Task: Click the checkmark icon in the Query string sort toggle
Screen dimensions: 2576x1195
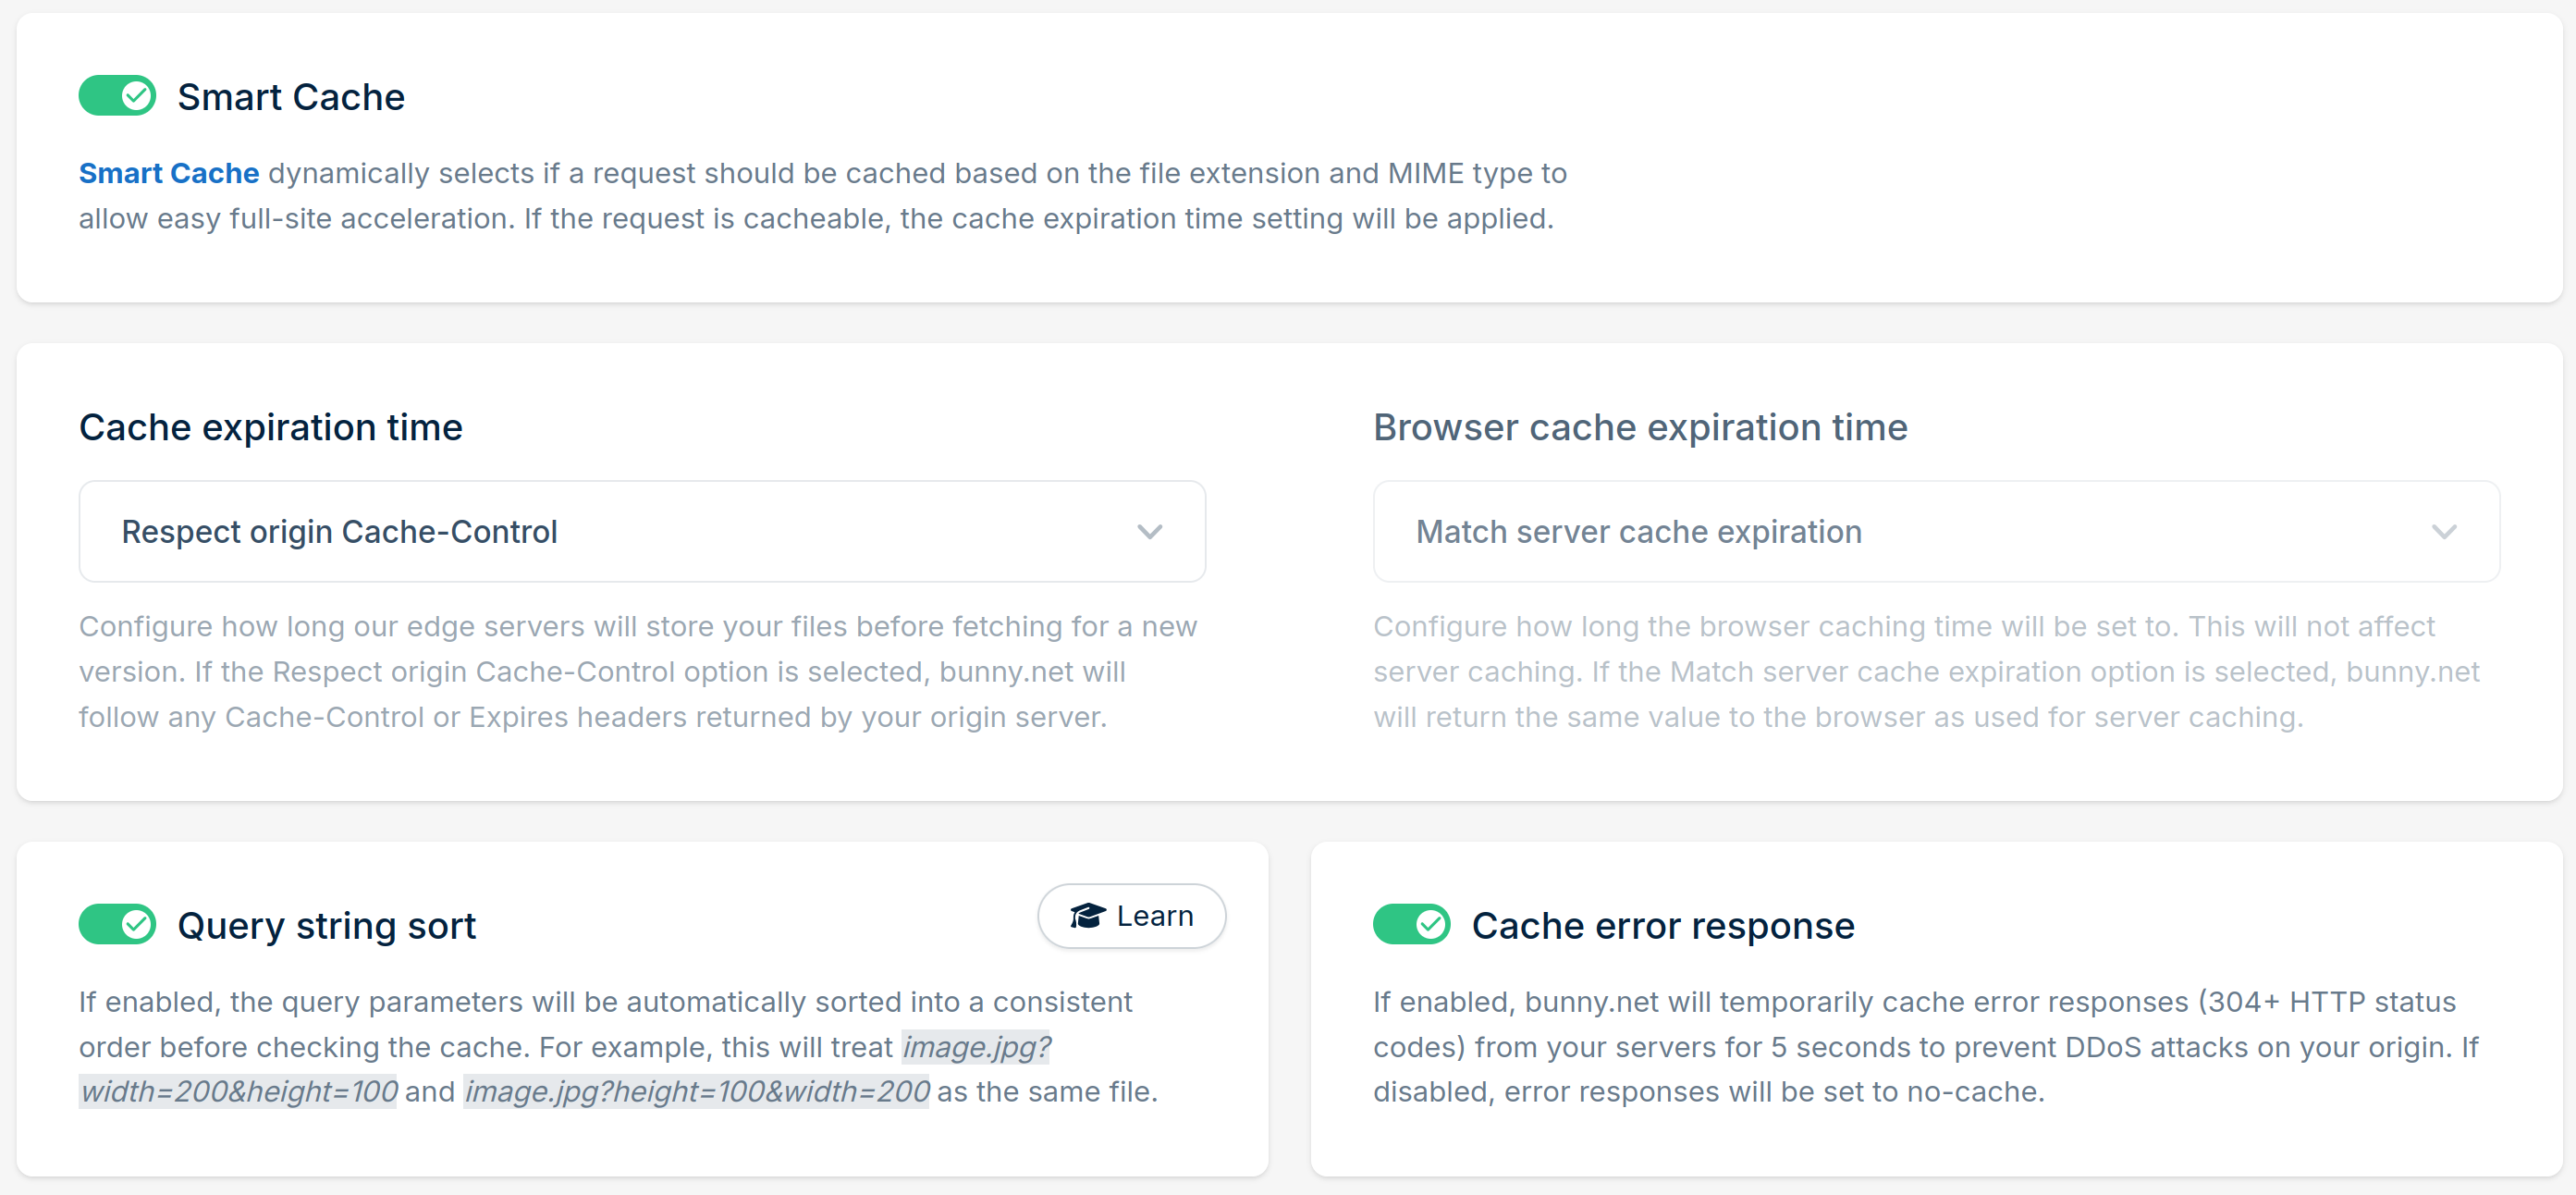Action: point(138,924)
